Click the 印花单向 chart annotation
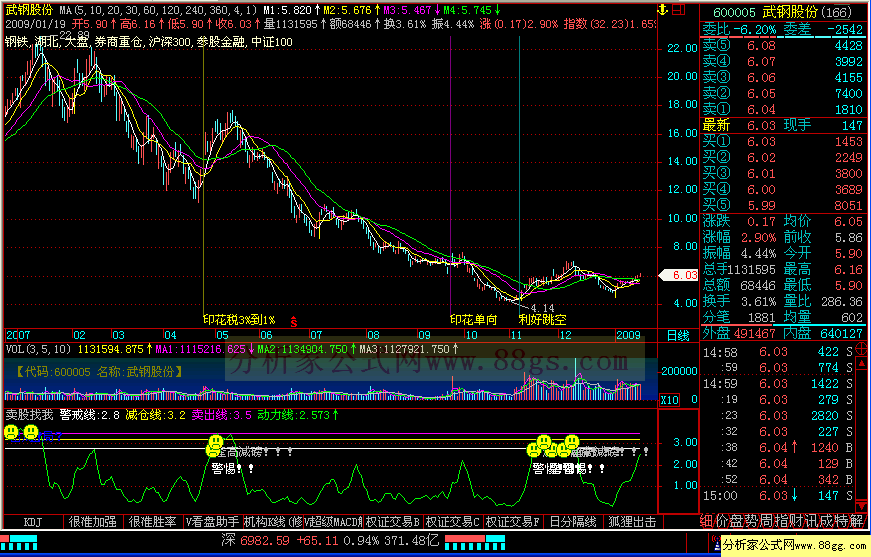The image size is (871, 557). click(474, 320)
